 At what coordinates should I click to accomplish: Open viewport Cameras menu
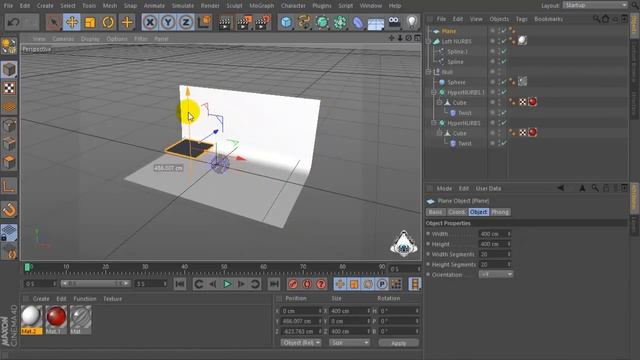[x=63, y=39]
